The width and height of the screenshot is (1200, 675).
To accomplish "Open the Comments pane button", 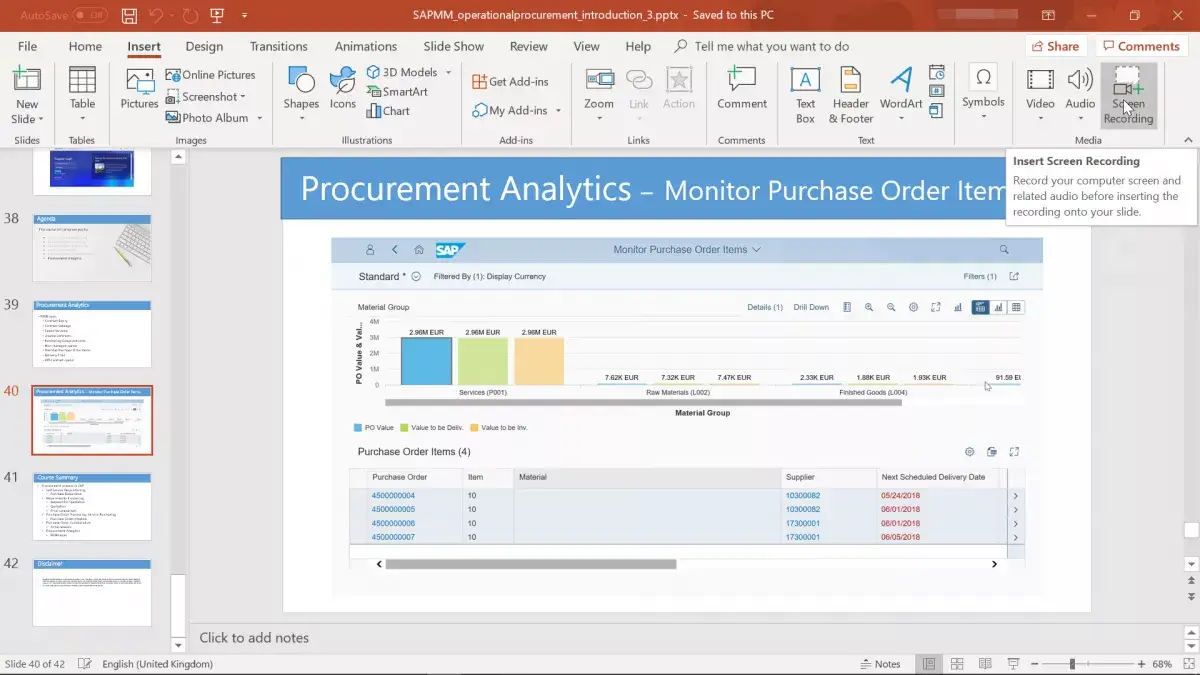I will point(1140,46).
